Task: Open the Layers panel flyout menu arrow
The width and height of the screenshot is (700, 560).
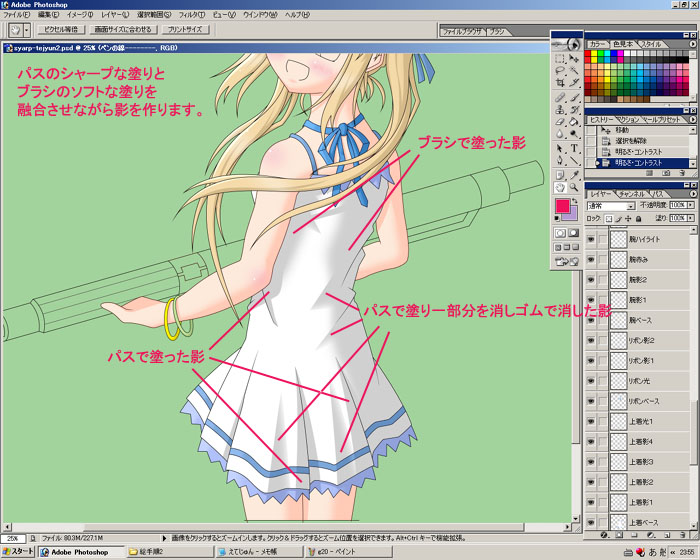Action: click(692, 194)
